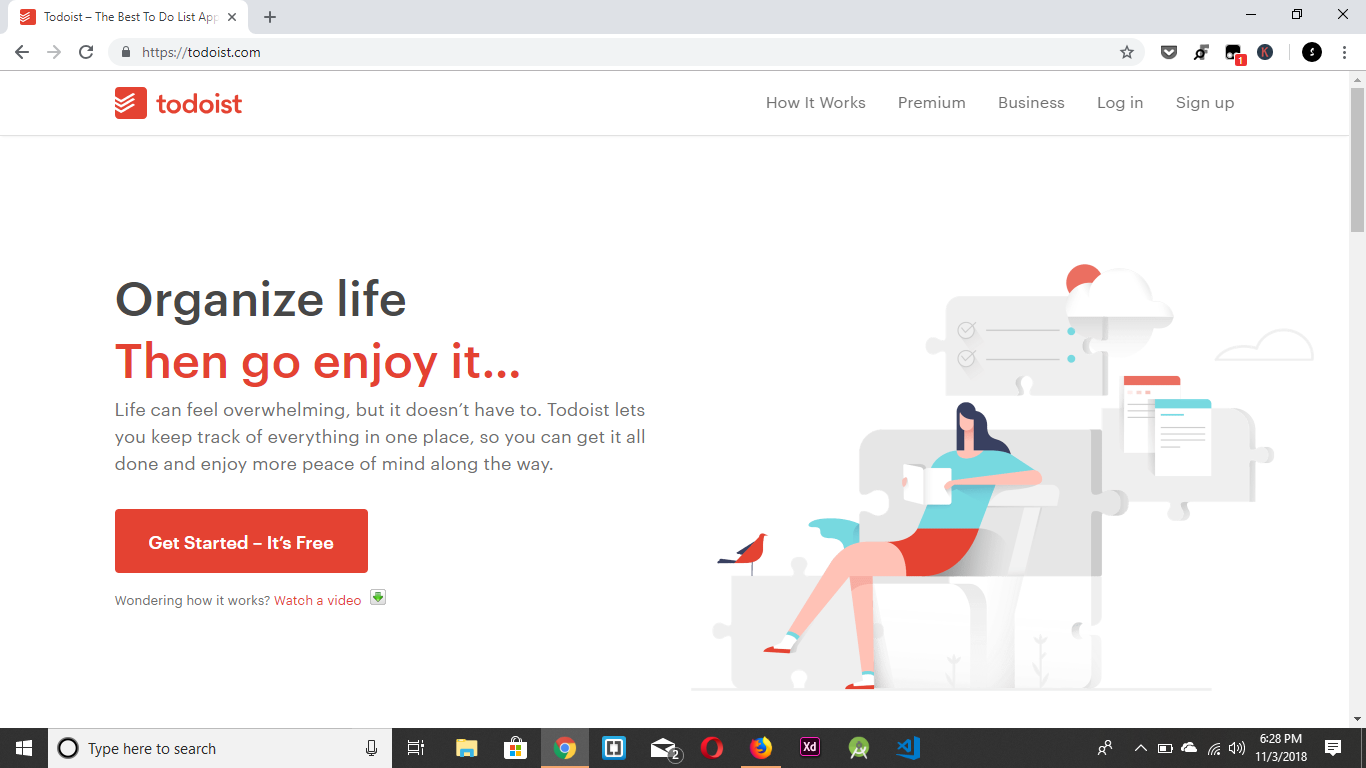
Task: Expand hidden system tray icons
Action: click(x=1140, y=748)
